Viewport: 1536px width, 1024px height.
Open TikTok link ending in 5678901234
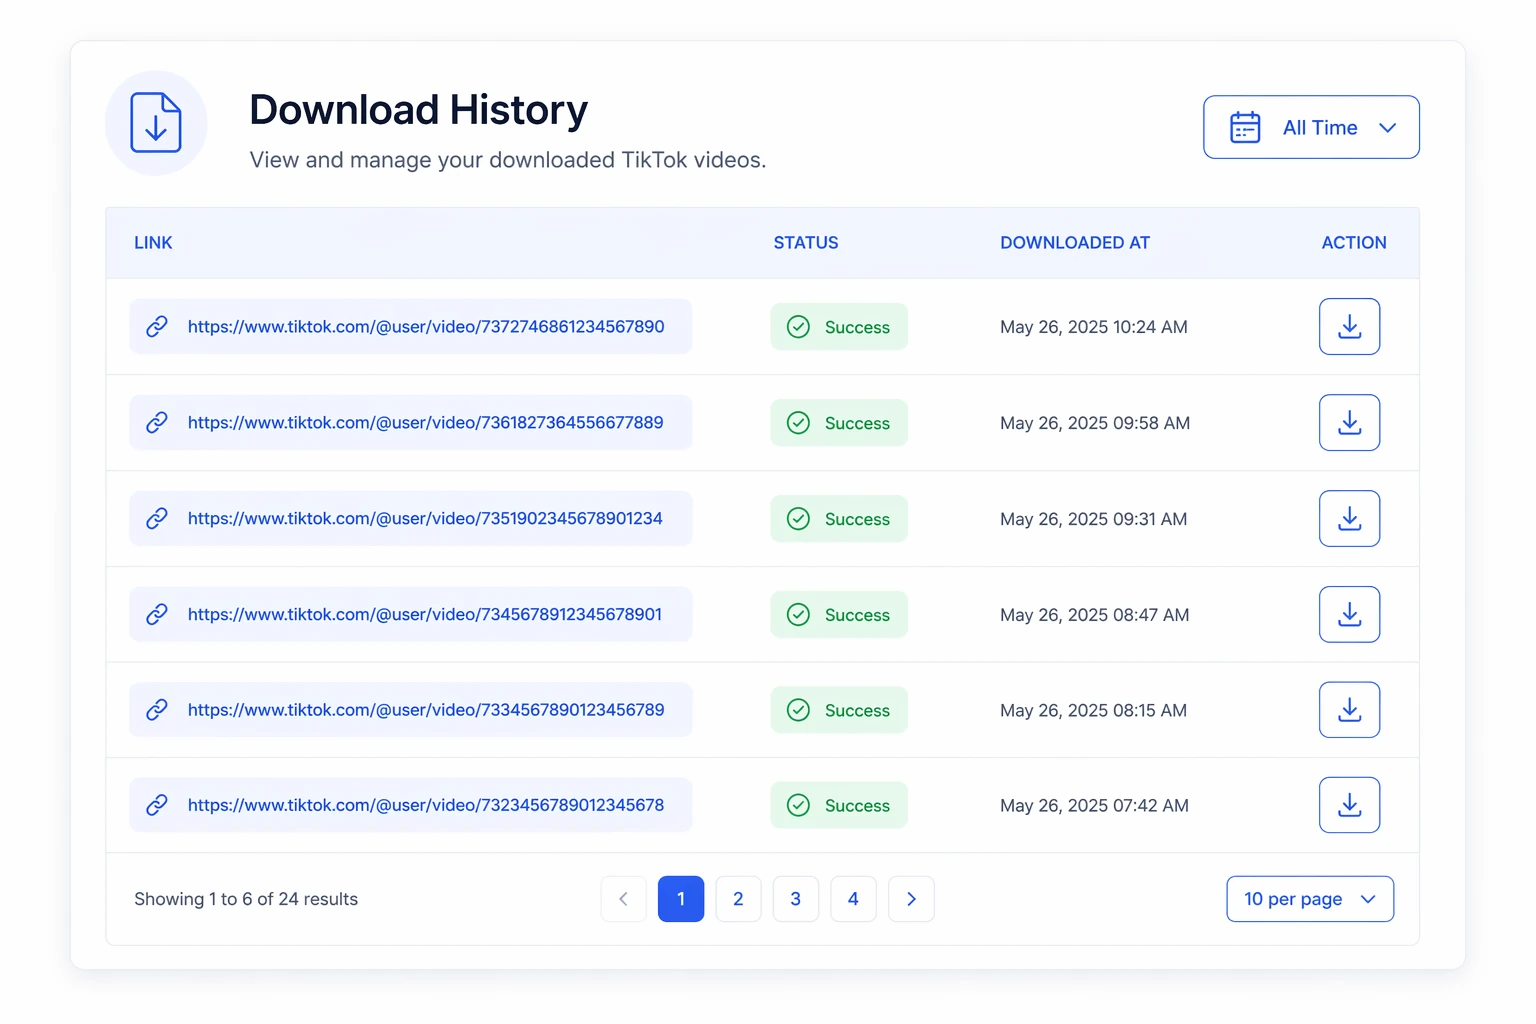point(425,518)
